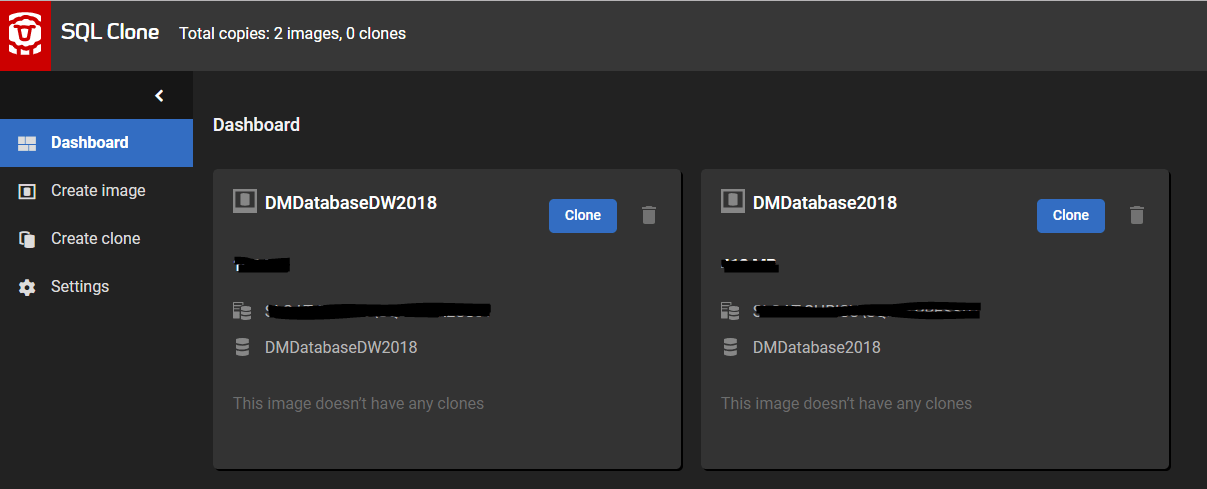Image resolution: width=1207 pixels, height=489 pixels.
Task: Click the database icon in the DMDatabaseDW2018 card
Action: 242,347
